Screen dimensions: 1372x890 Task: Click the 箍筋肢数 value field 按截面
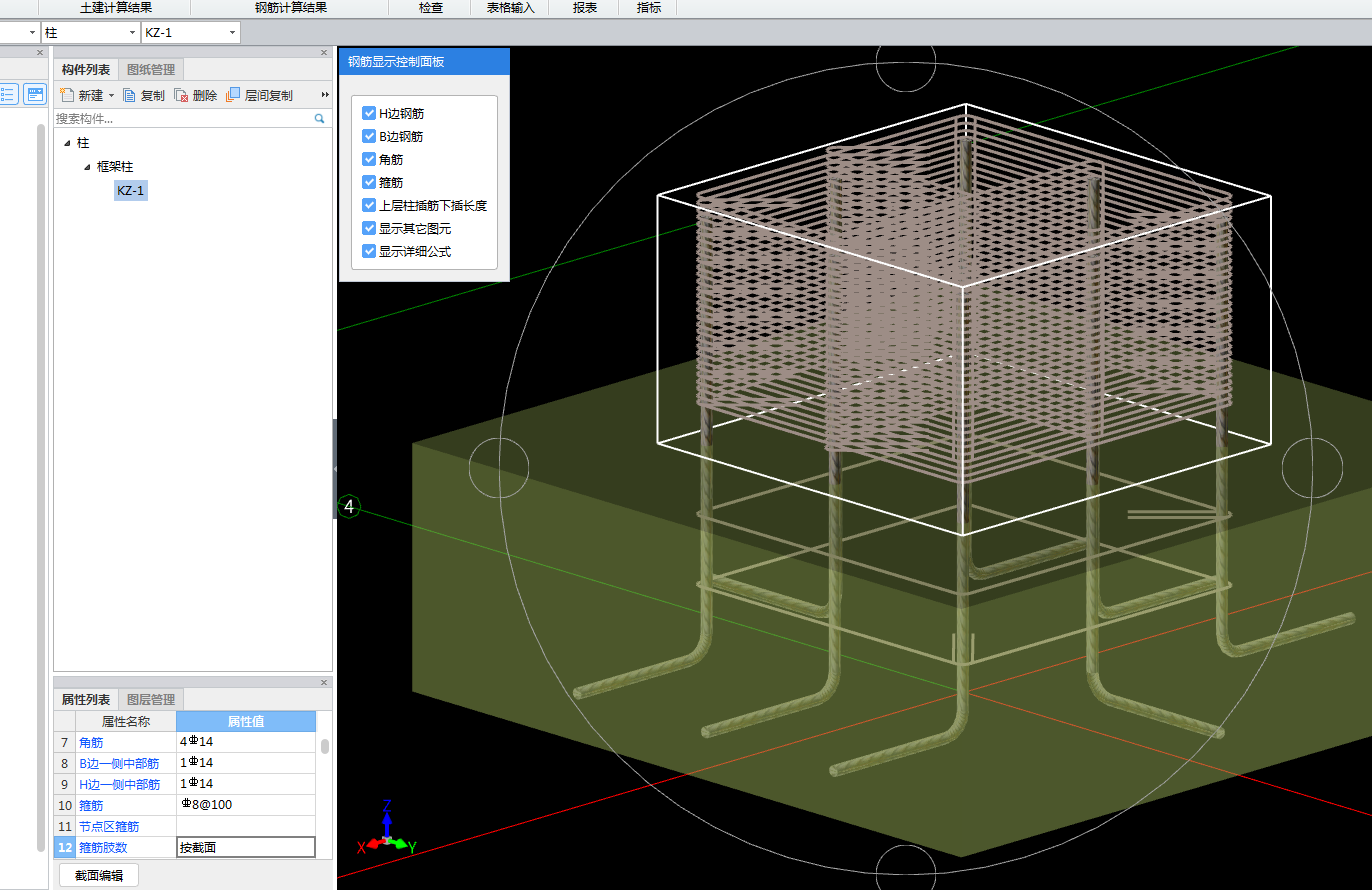click(x=246, y=848)
